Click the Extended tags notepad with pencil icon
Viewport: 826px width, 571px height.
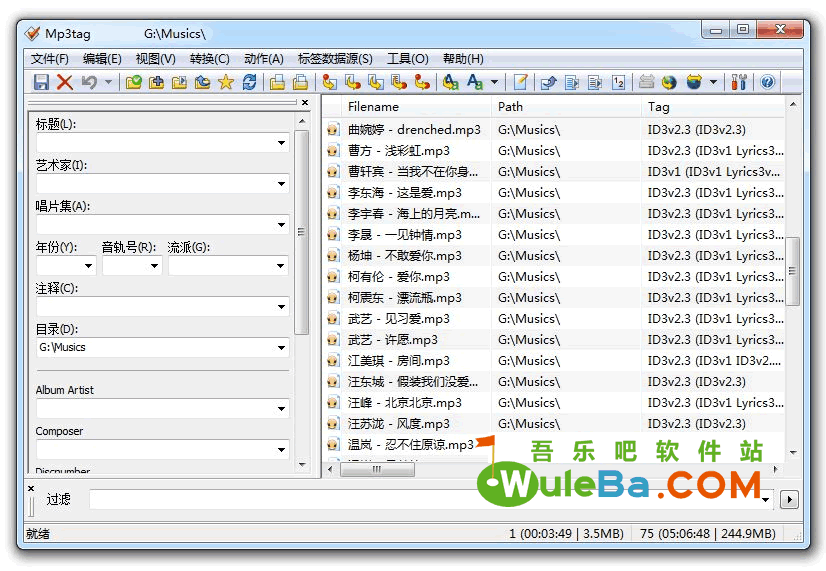[x=520, y=82]
